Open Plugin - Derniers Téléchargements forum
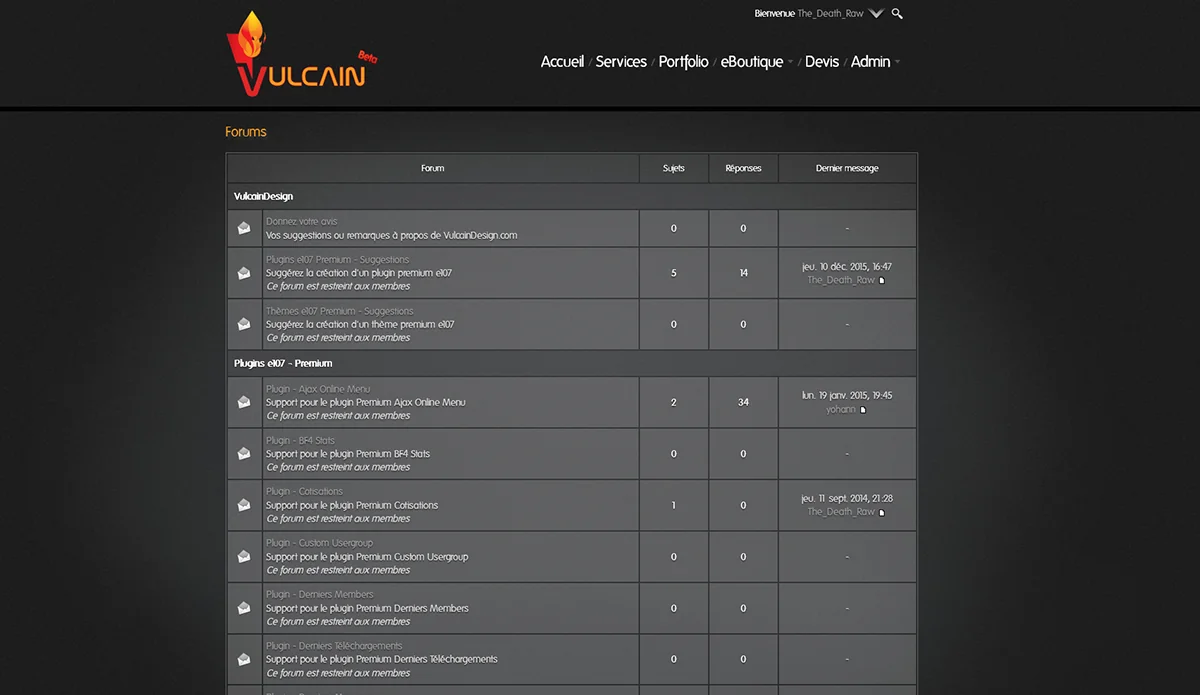This screenshot has width=1200, height=695. point(334,646)
